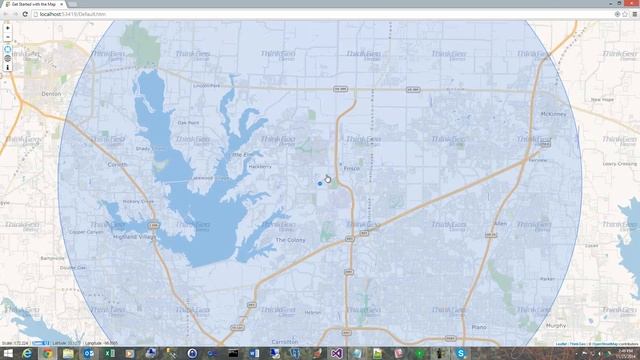Click the Longitude readout in the map footer
Screen dimensions: 640x360
coord(102,344)
